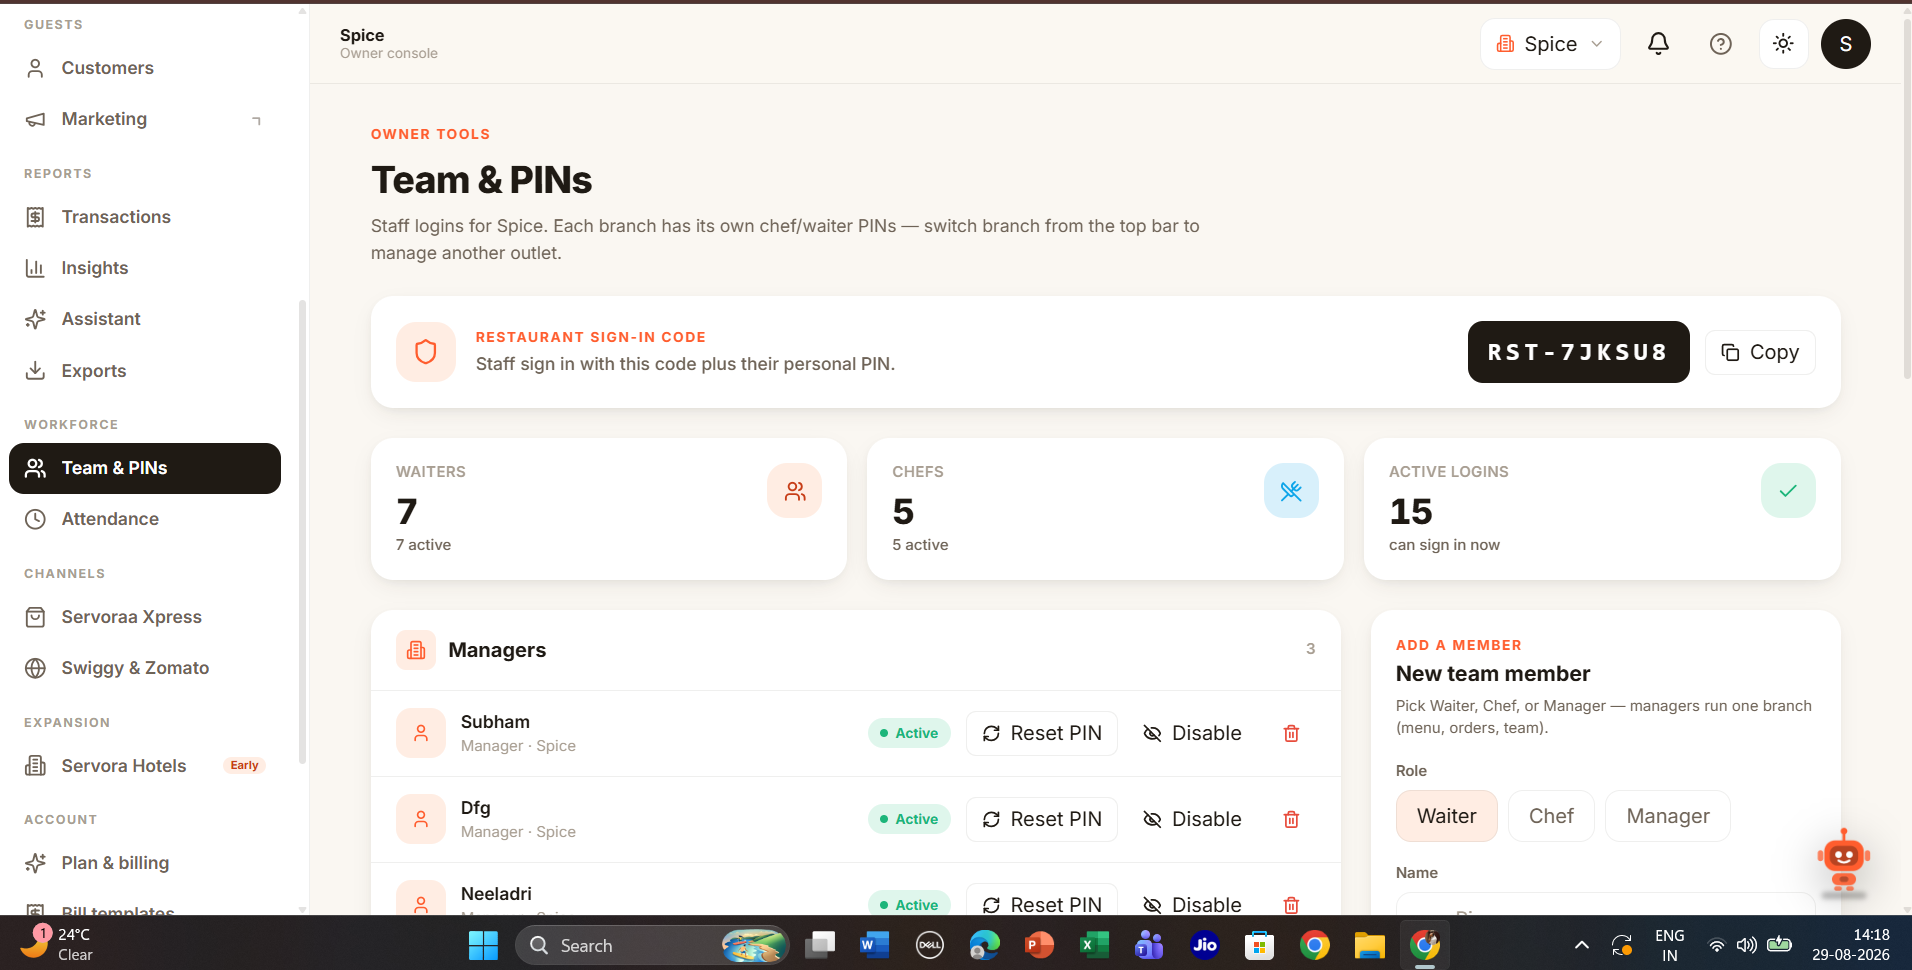Screen dimensions: 1912x970
Task: Click the Chefs card utensils icon
Action: tap(1291, 491)
